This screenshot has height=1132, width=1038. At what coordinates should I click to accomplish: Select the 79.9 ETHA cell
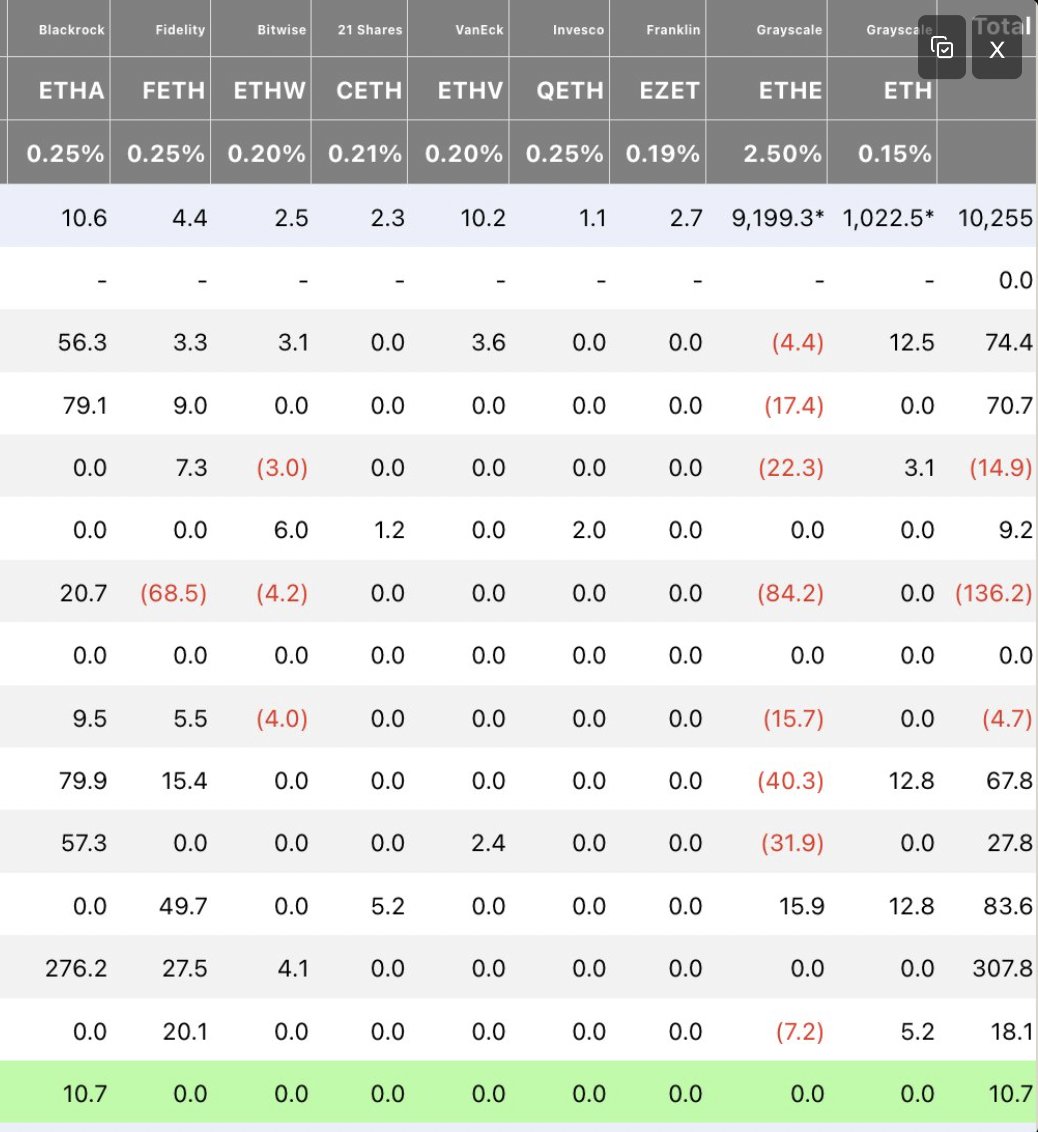point(83,780)
